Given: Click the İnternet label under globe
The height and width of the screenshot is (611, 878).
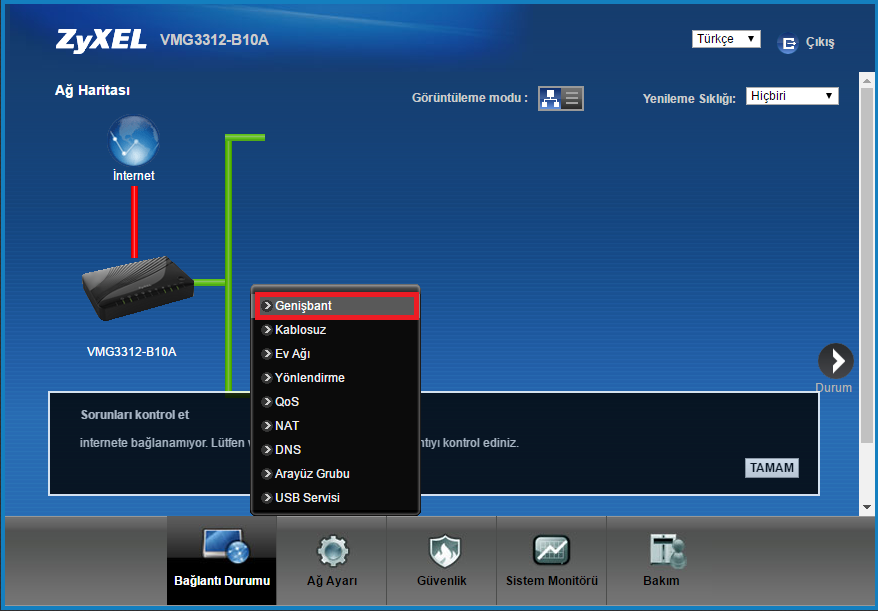Looking at the screenshot, I should click(134, 175).
